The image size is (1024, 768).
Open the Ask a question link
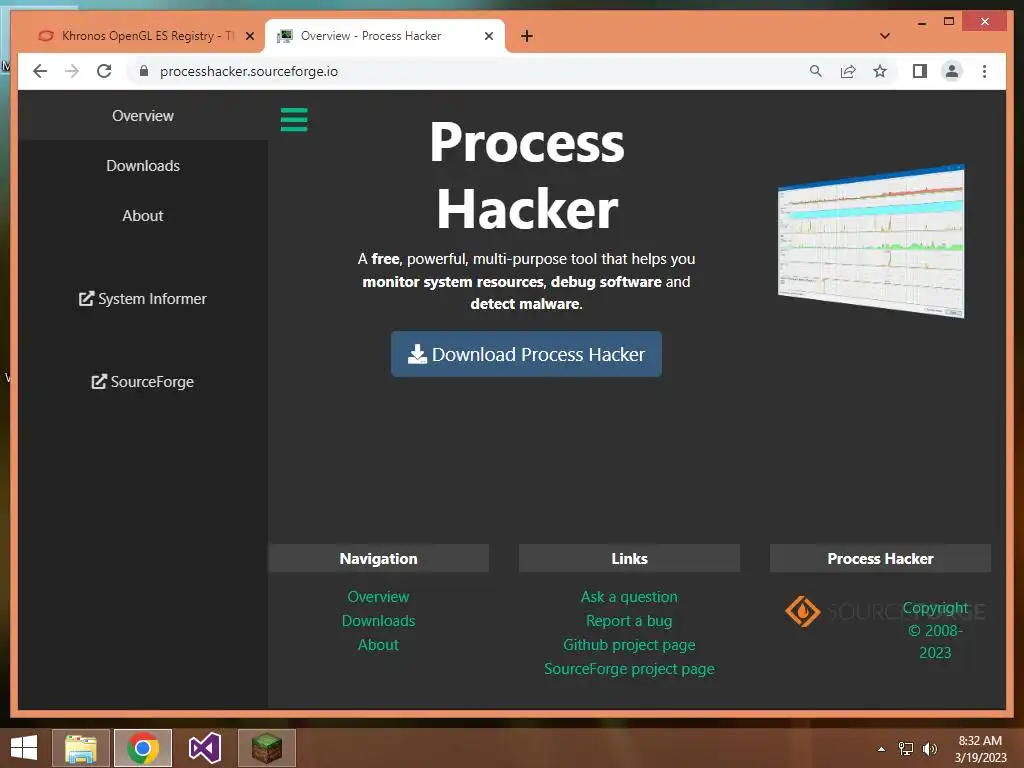pos(629,597)
